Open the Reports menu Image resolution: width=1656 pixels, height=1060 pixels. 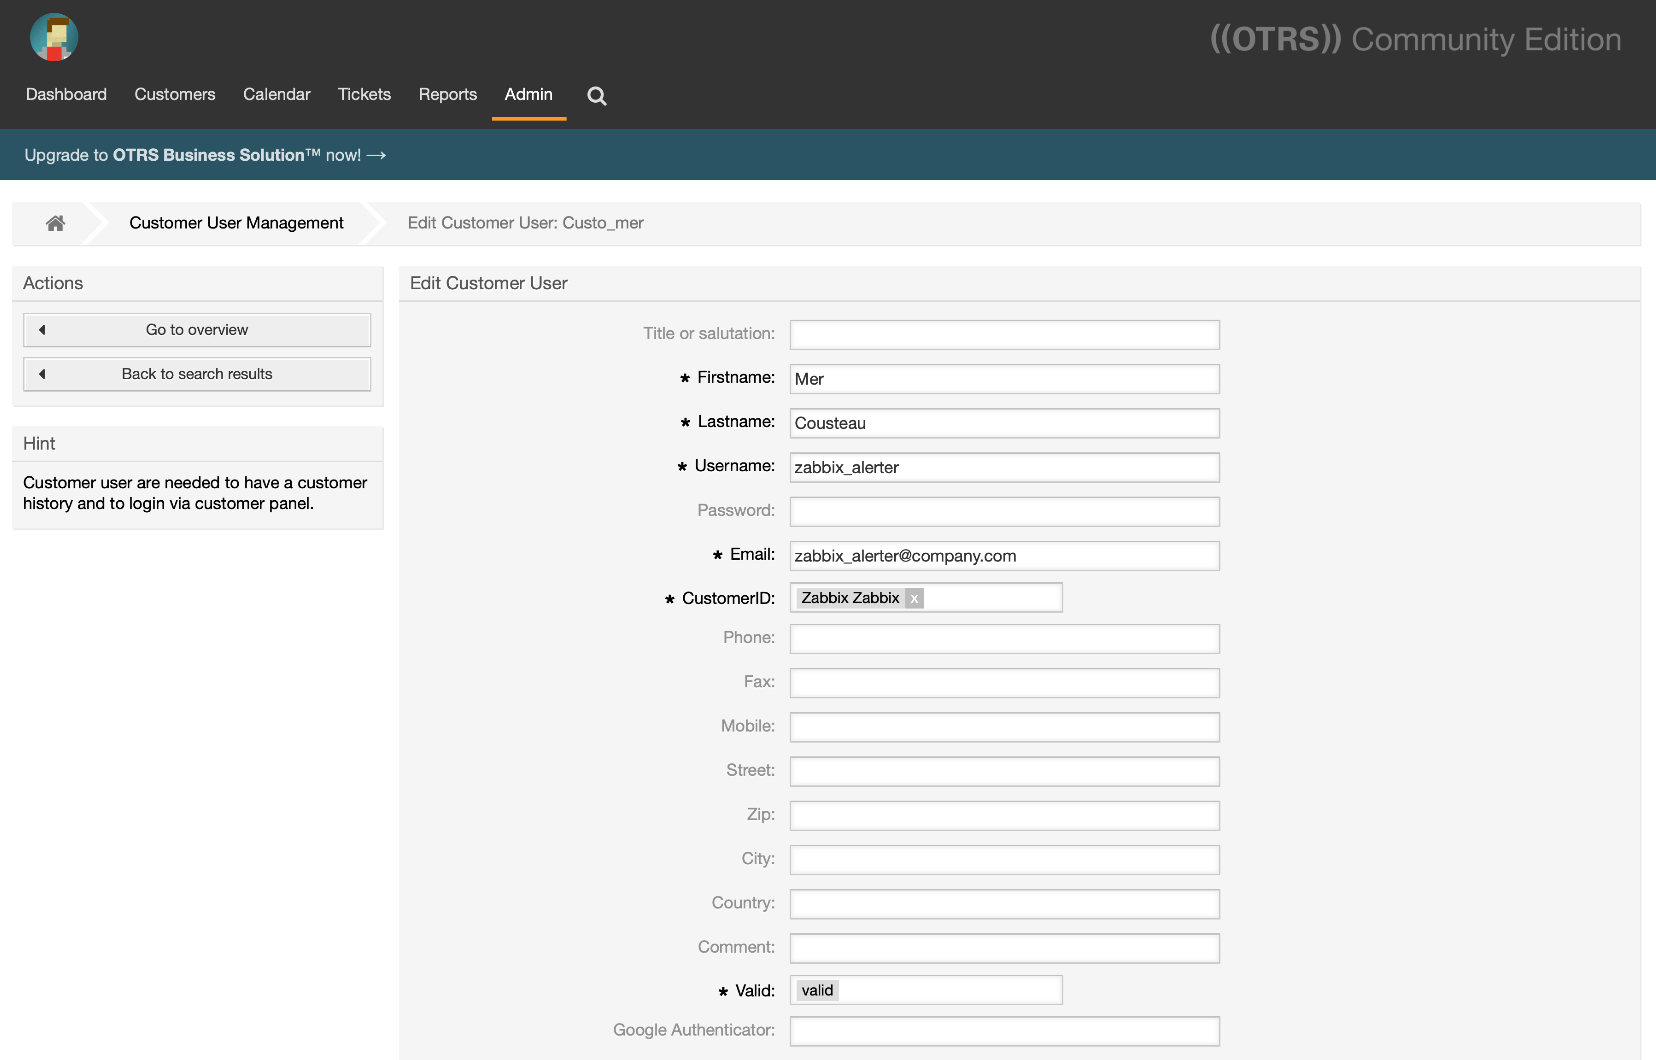click(x=447, y=94)
